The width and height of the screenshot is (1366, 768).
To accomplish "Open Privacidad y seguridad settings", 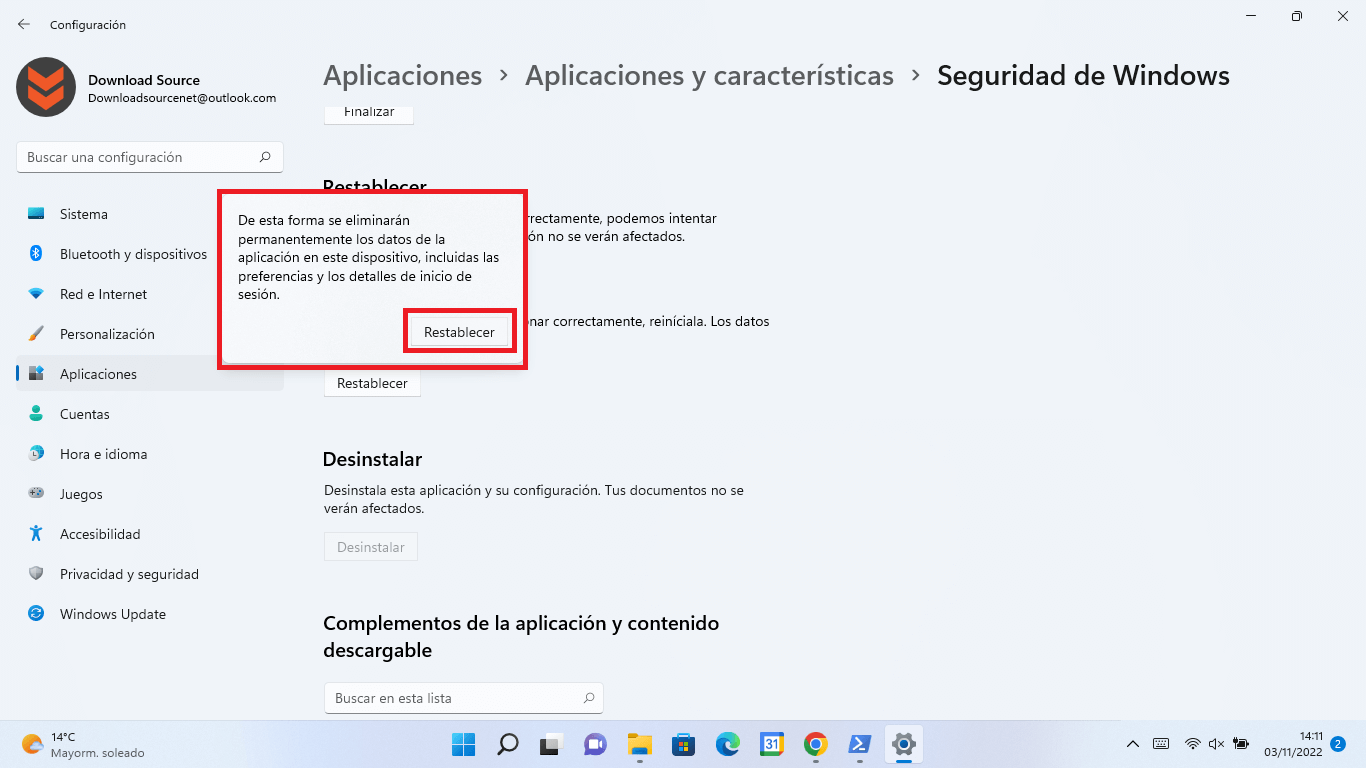I will (x=150, y=574).
